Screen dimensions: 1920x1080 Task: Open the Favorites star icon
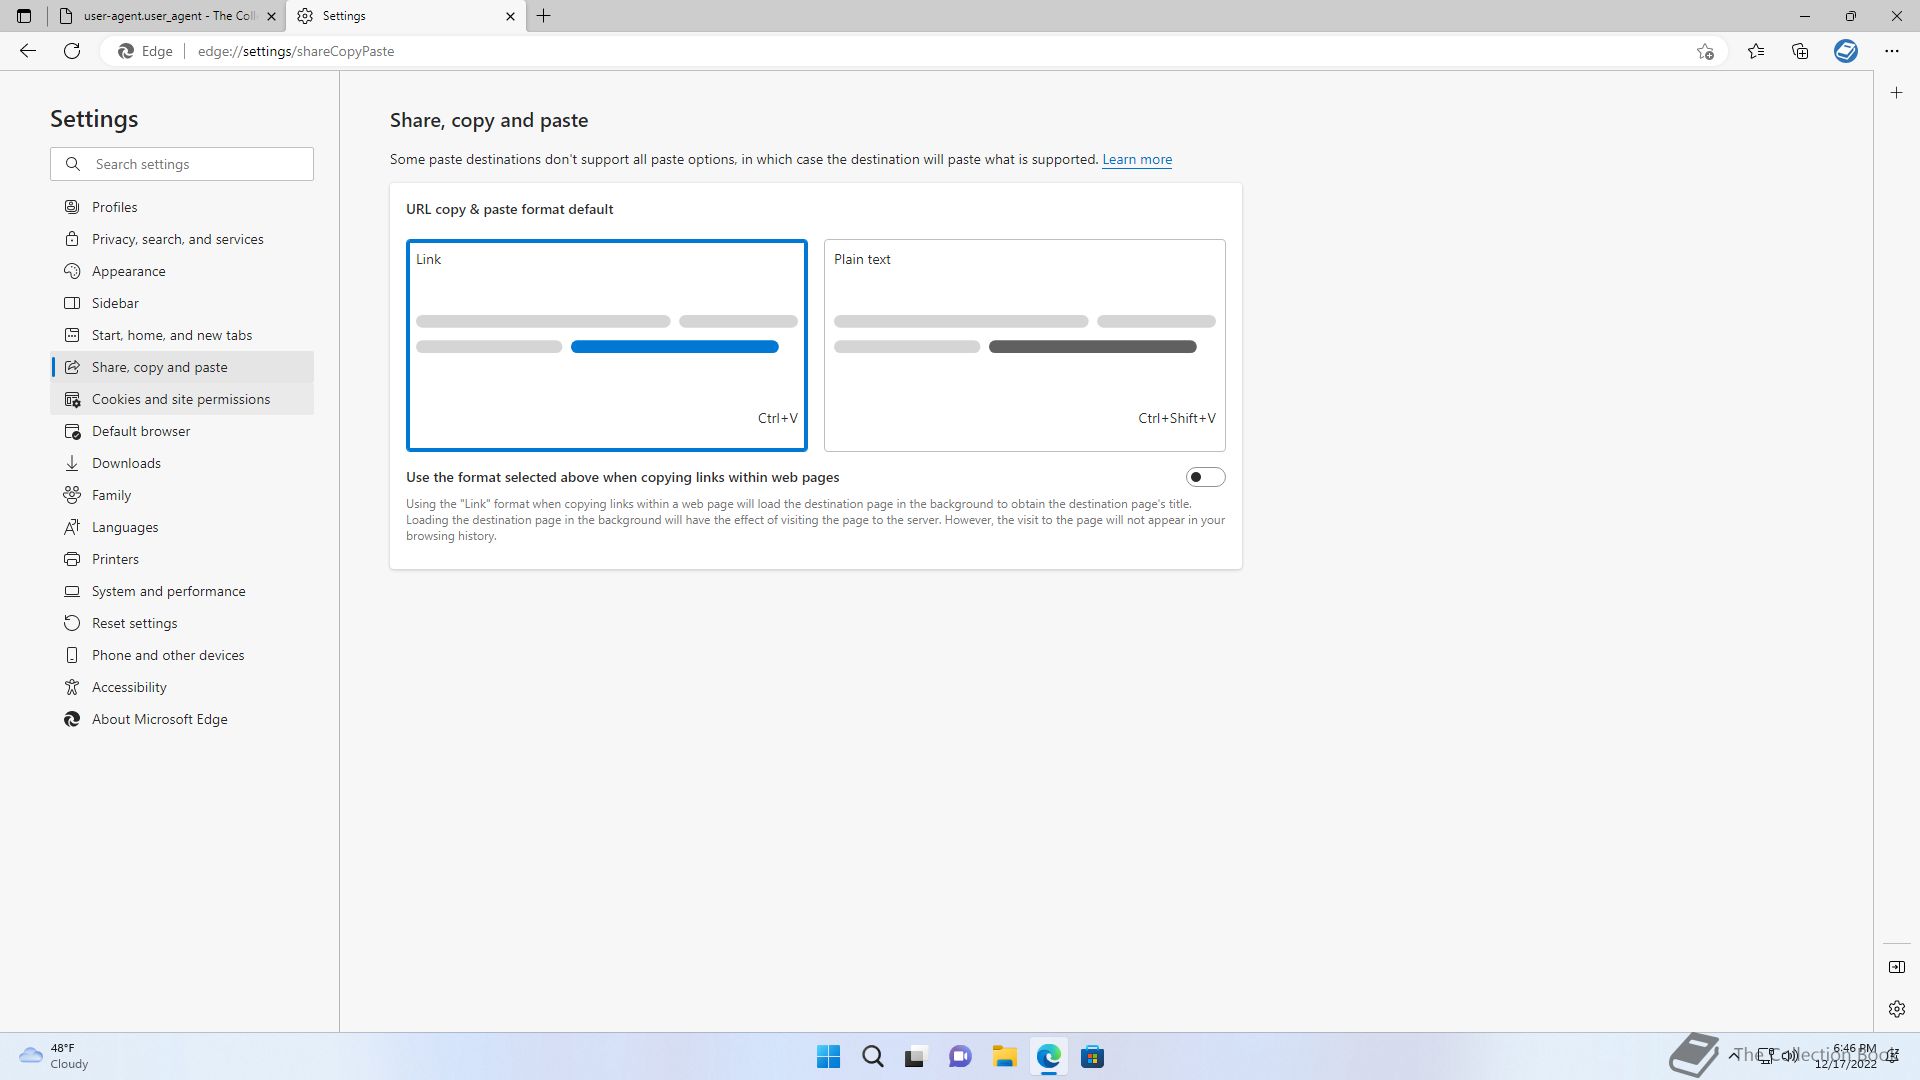(x=1756, y=51)
